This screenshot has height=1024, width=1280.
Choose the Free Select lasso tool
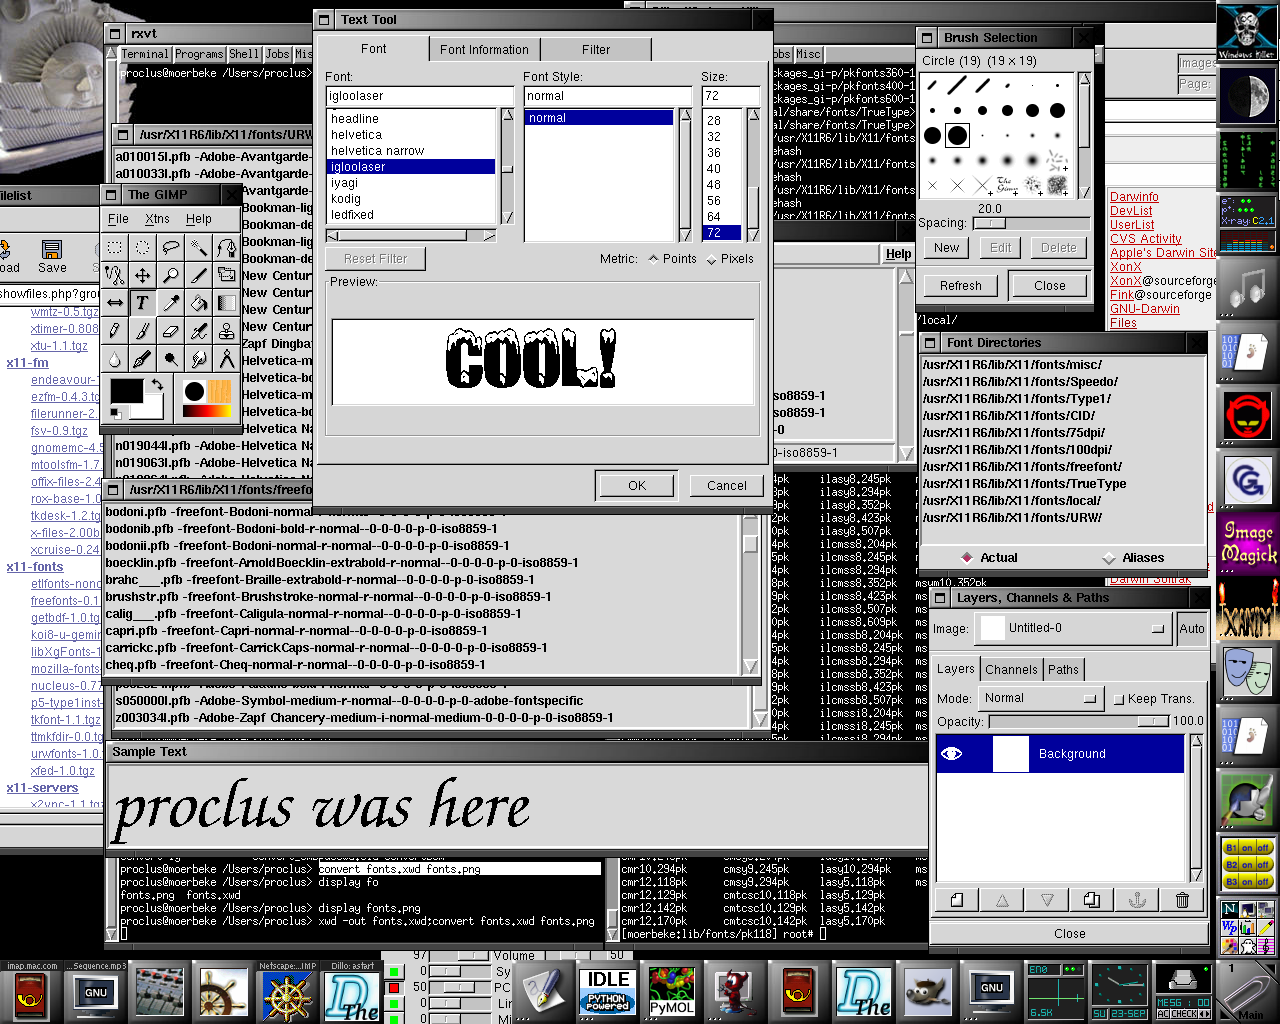(x=171, y=247)
